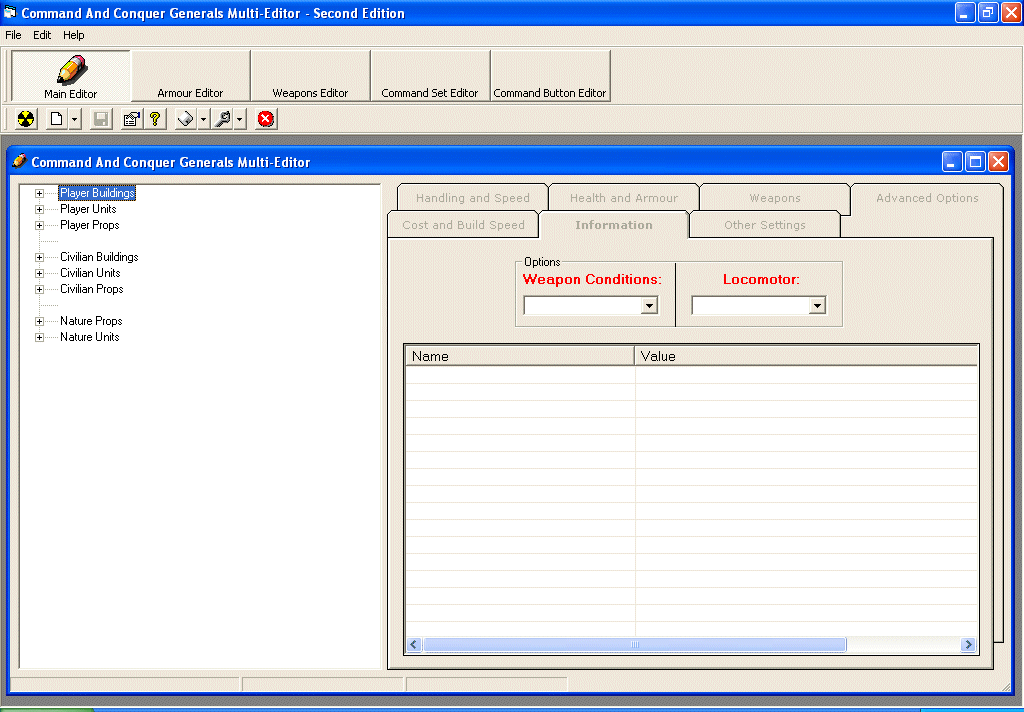The height and width of the screenshot is (712, 1024).
Task: Click the new blank document icon
Action: point(57,119)
